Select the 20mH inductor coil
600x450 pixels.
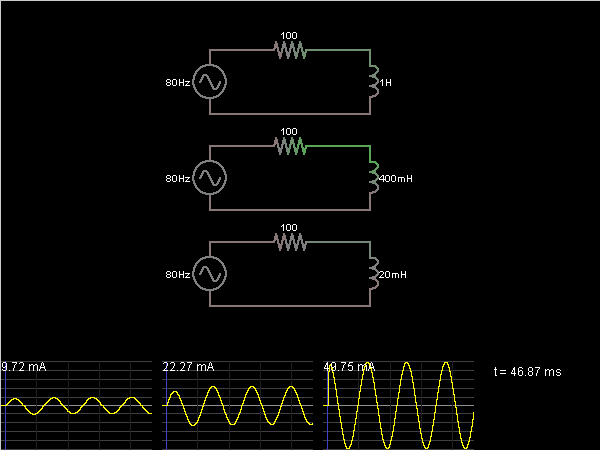point(373,274)
